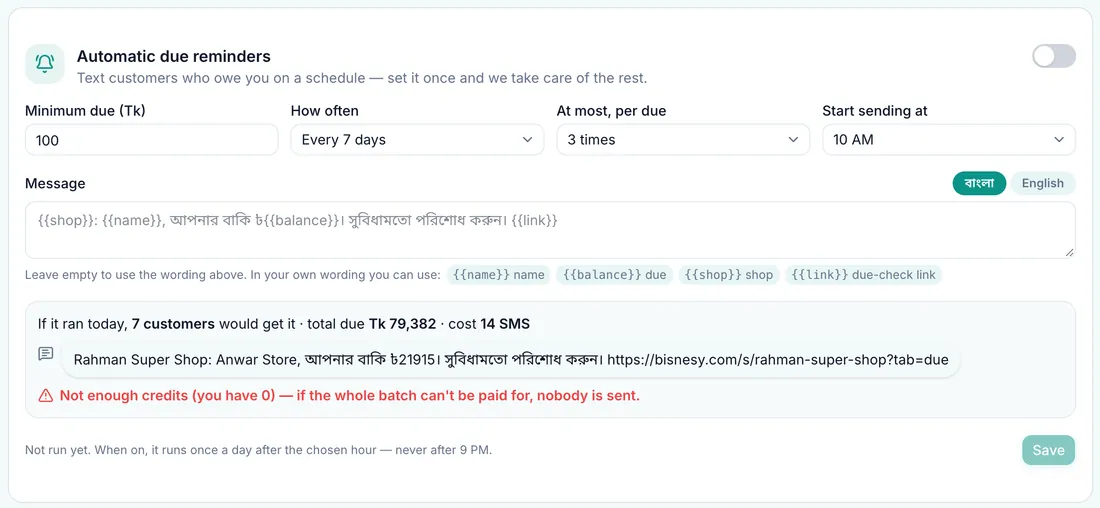1100x508 pixels.
Task: Open the How often dropdown
Action: pos(417,140)
